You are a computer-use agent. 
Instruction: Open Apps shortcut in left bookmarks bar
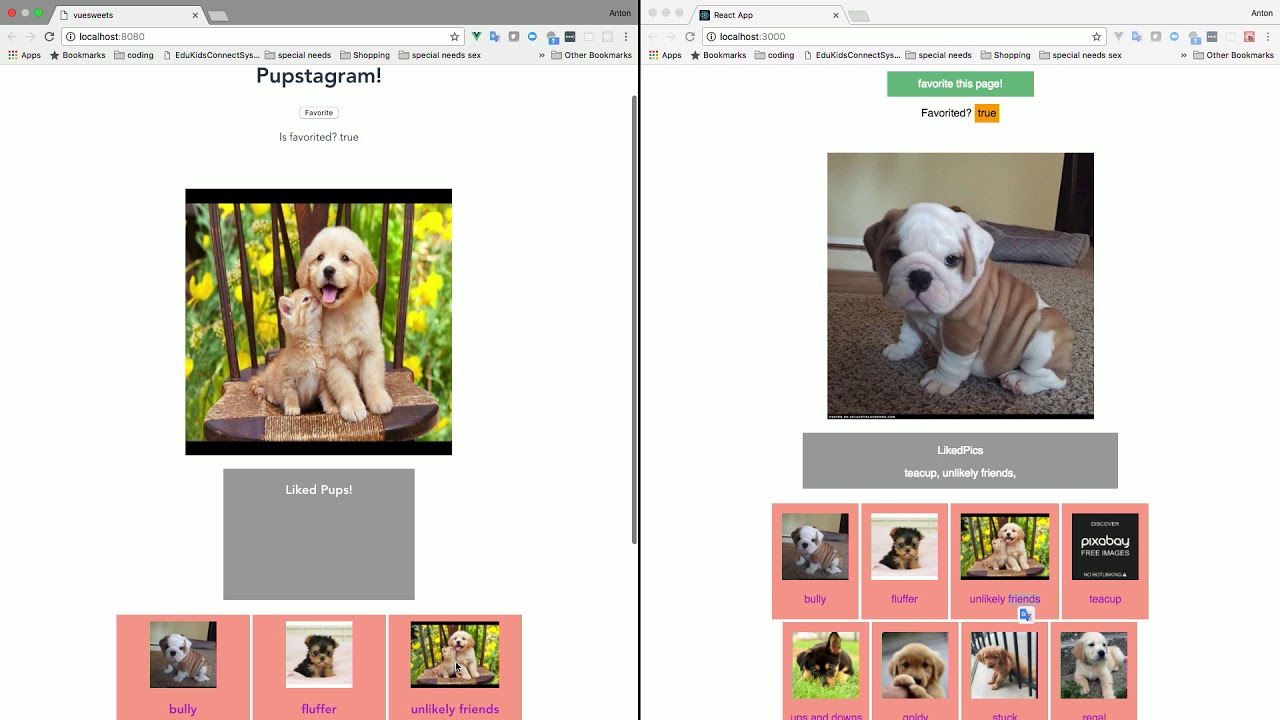(24, 55)
